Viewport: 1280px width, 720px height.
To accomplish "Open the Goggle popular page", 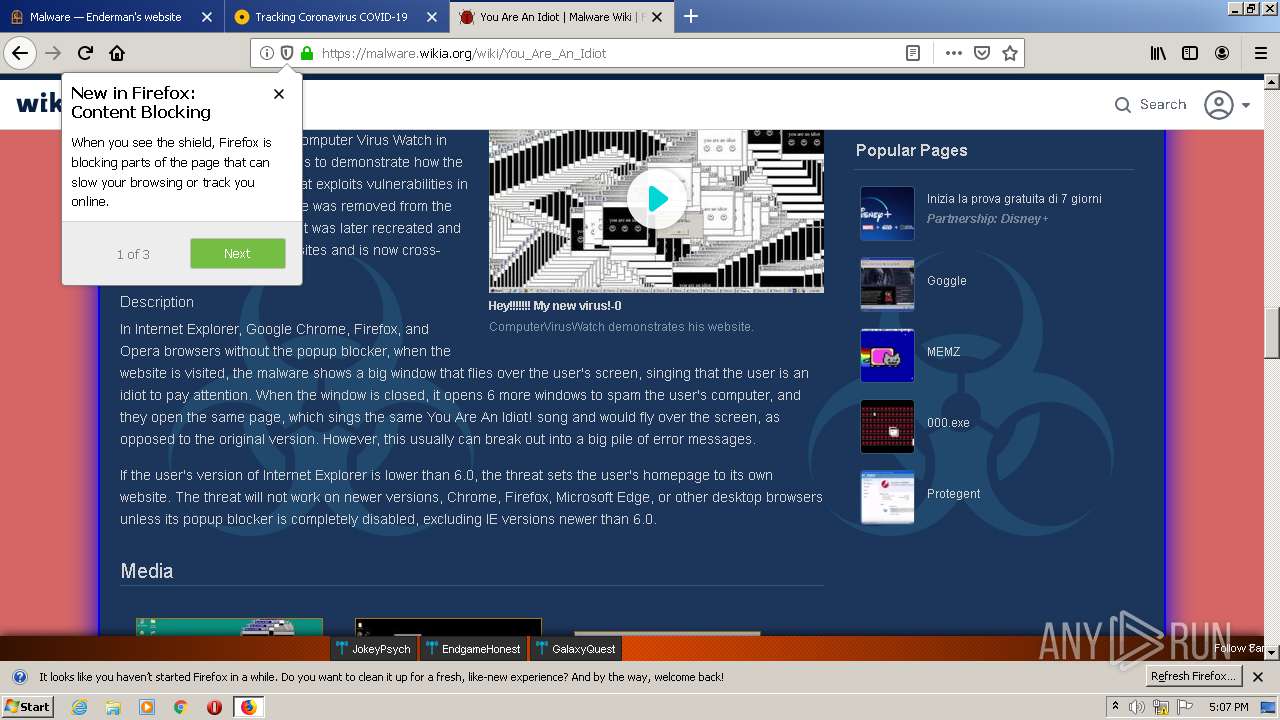I will point(946,281).
